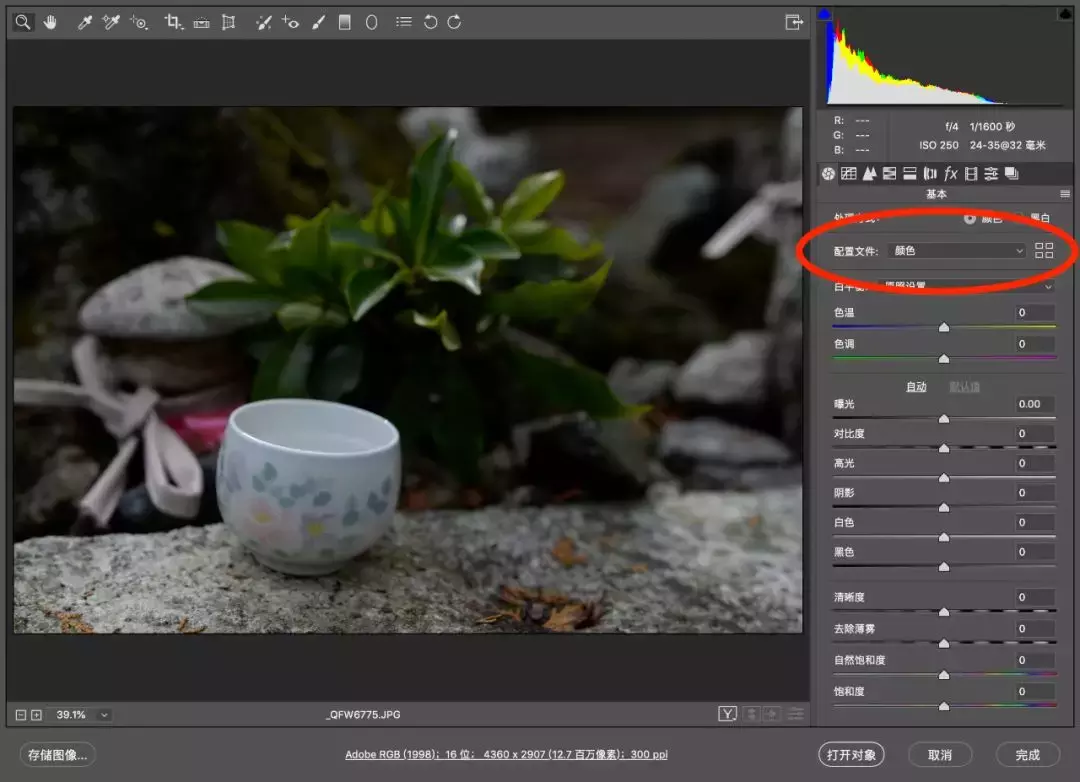
Task: Click the 高光 highlights slider handle
Action: pos(944,478)
